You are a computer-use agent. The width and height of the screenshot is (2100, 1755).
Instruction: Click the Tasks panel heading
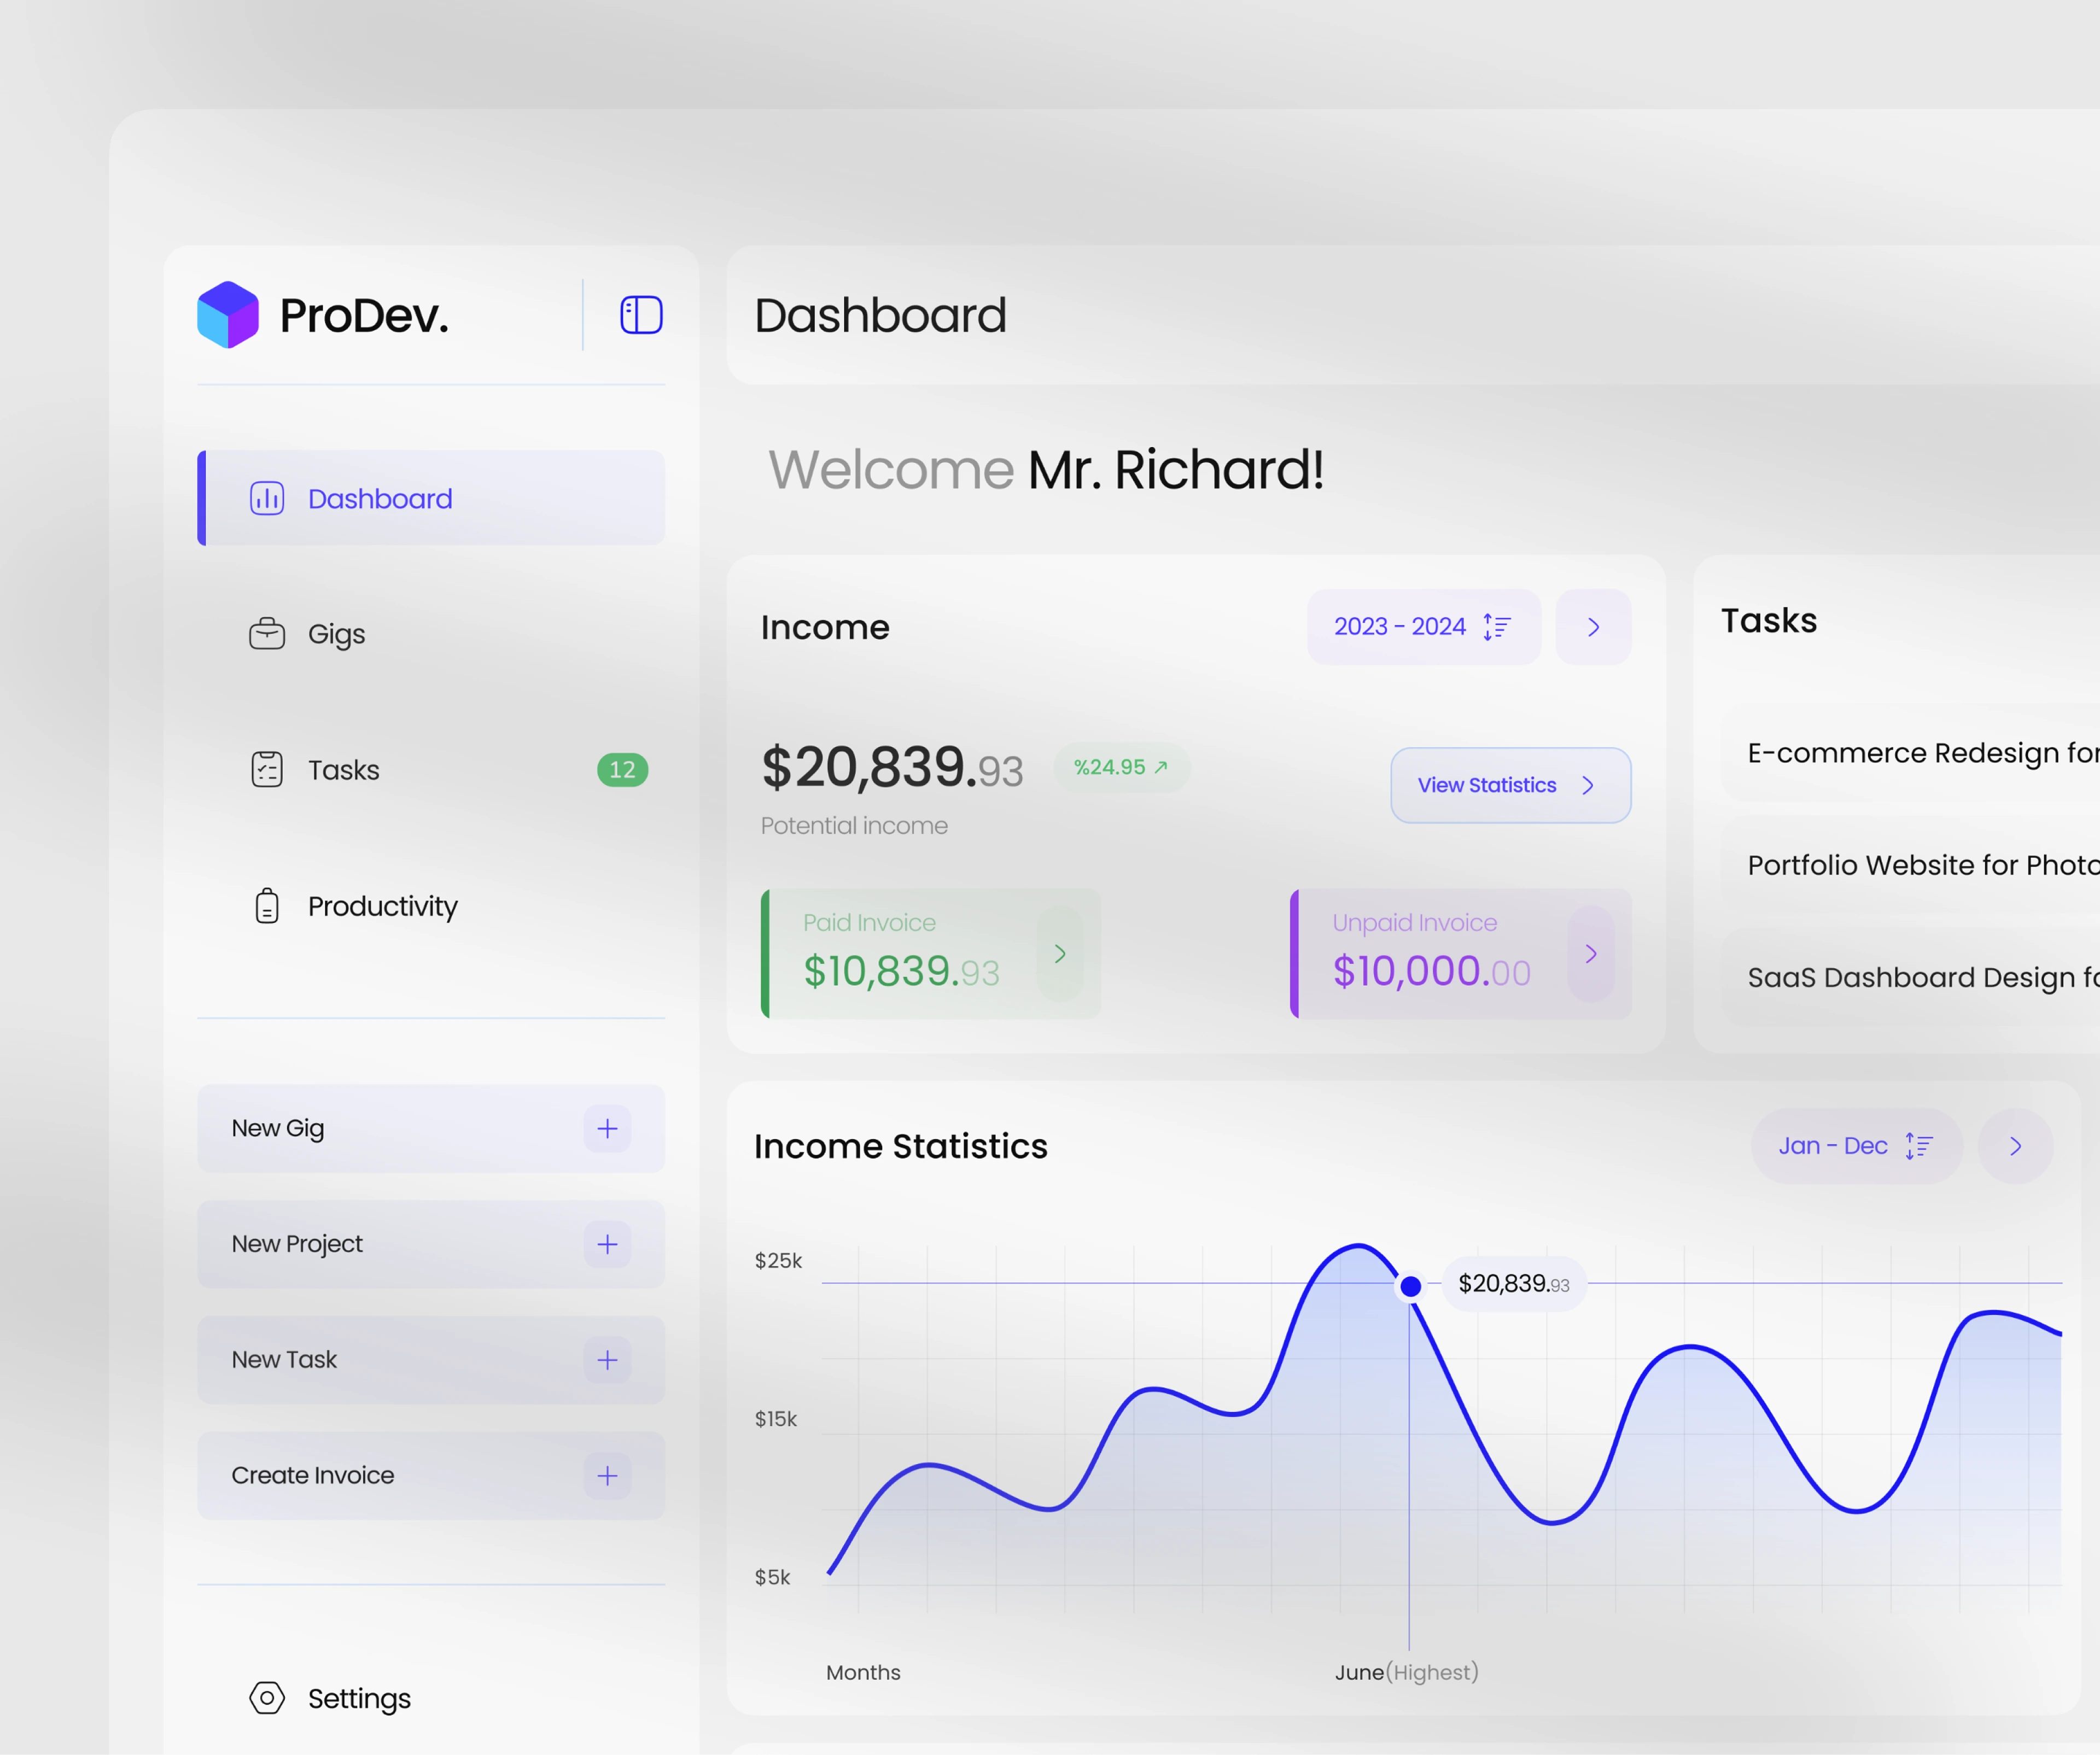pyautogui.click(x=1769, y=620)
